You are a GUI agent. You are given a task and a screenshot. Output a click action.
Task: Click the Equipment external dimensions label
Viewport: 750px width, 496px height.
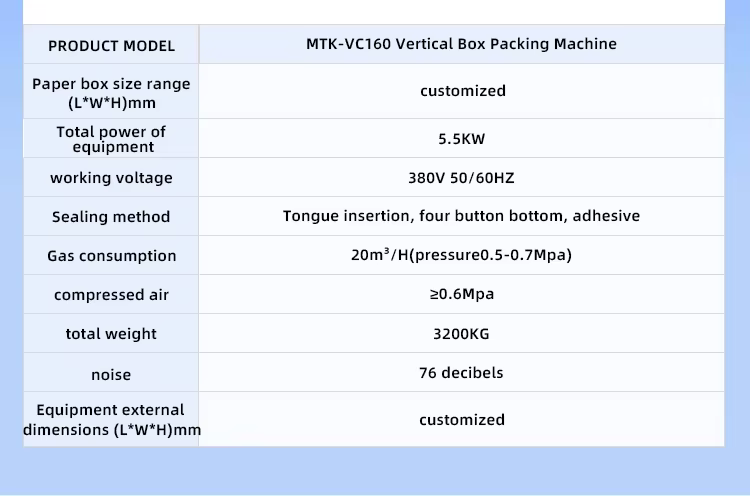click(111, 420)
